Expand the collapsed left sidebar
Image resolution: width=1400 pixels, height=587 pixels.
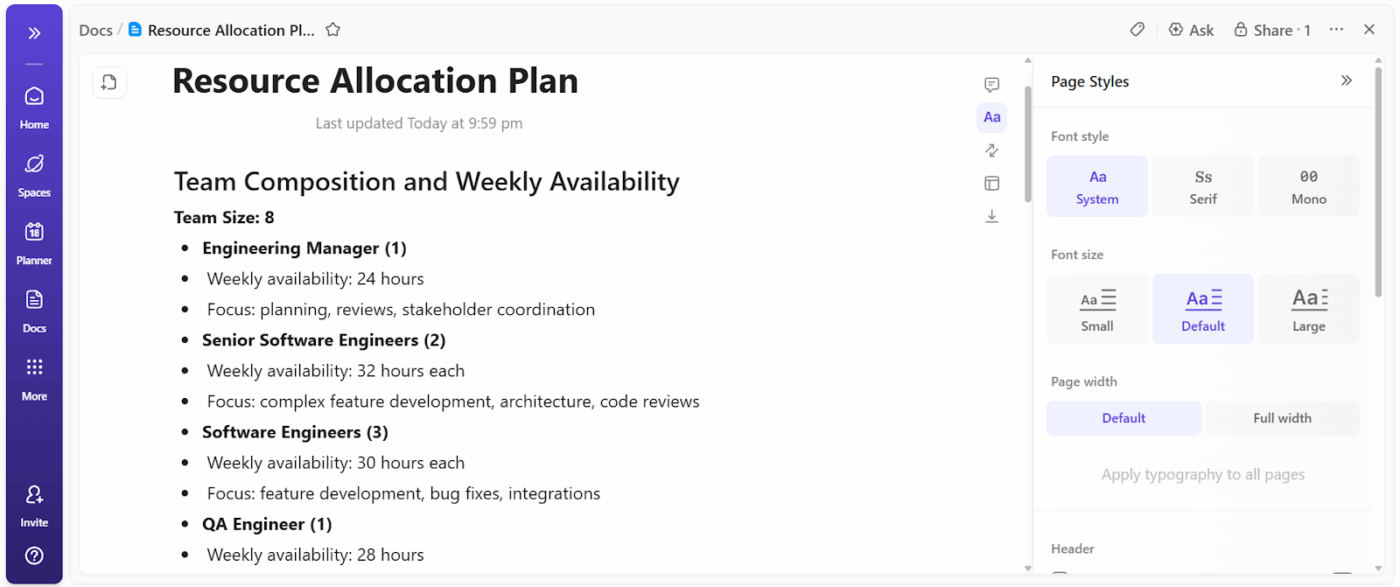pos(34,30)
